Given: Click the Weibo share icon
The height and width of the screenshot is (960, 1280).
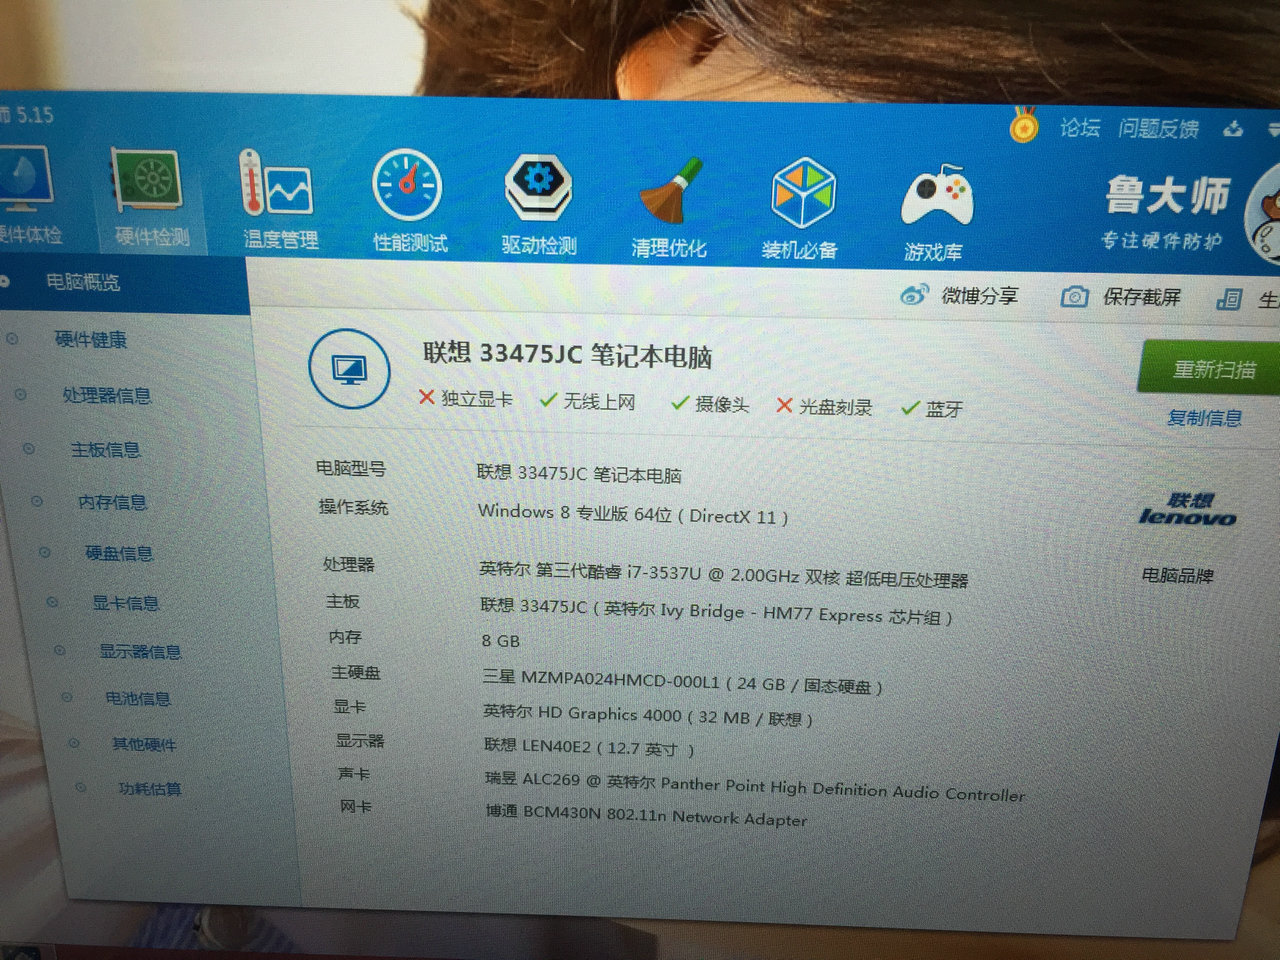Looking at the screenshot, I should click(x=914, y=295).
